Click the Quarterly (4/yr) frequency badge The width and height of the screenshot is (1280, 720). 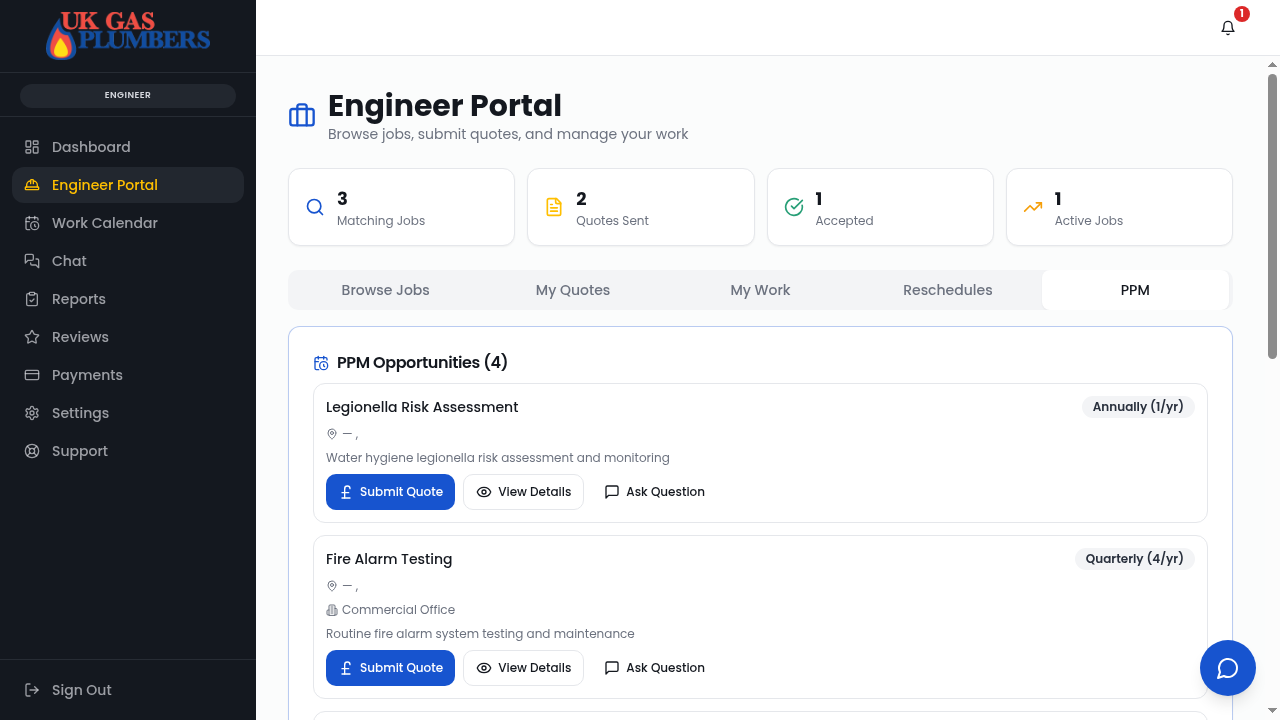point(1134,559)
